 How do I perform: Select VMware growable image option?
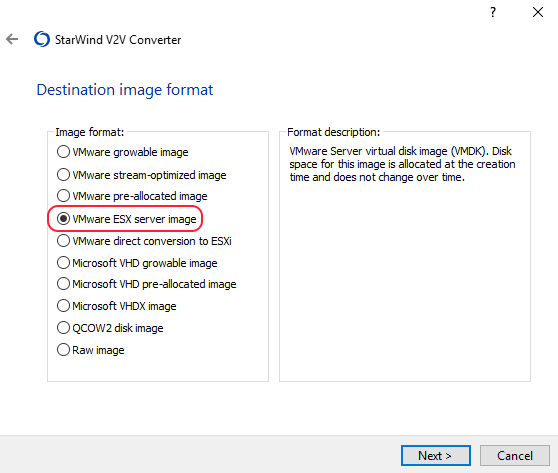(122, 152)
